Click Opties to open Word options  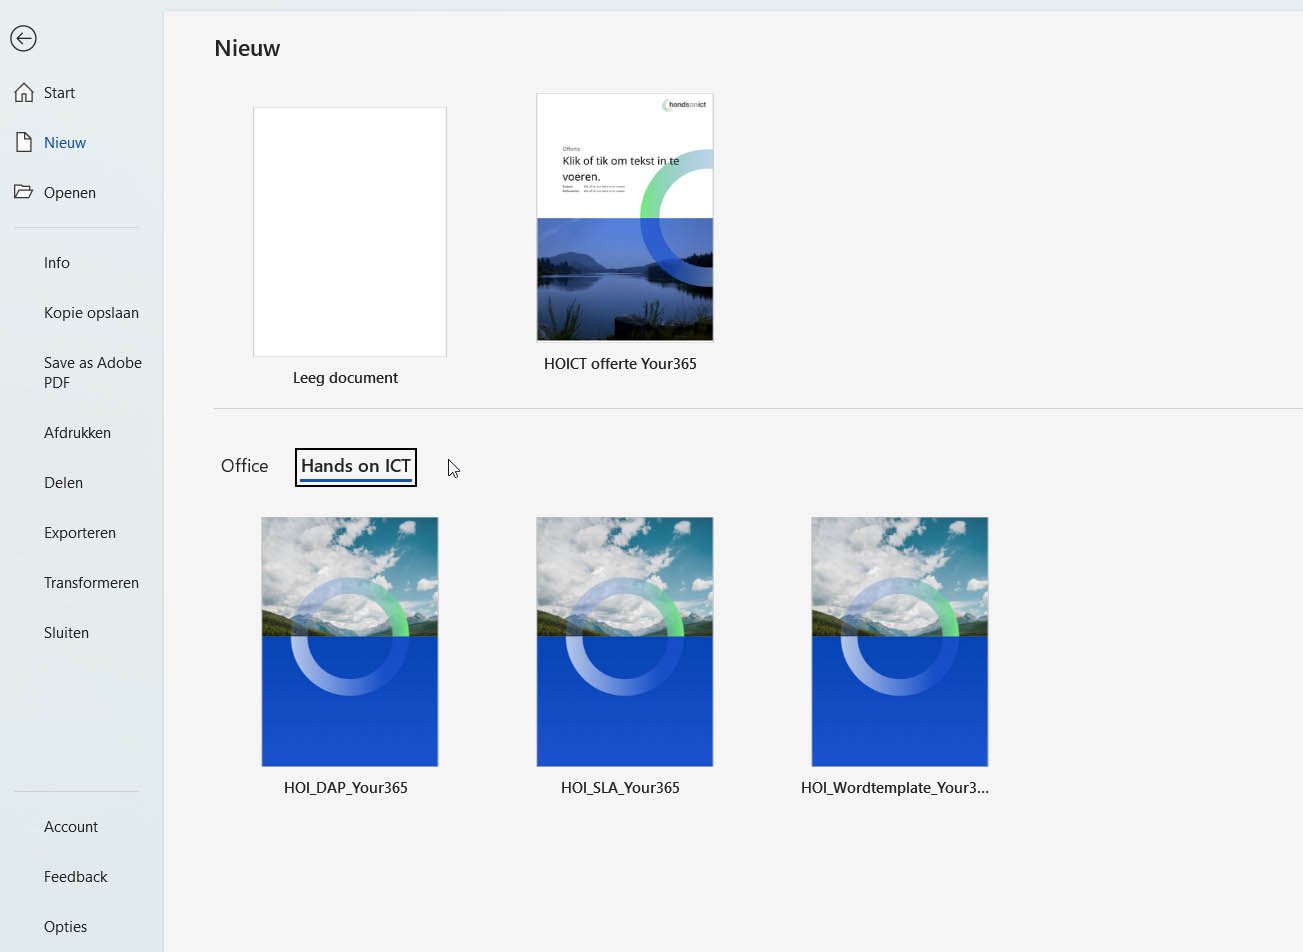coord(65,926)
